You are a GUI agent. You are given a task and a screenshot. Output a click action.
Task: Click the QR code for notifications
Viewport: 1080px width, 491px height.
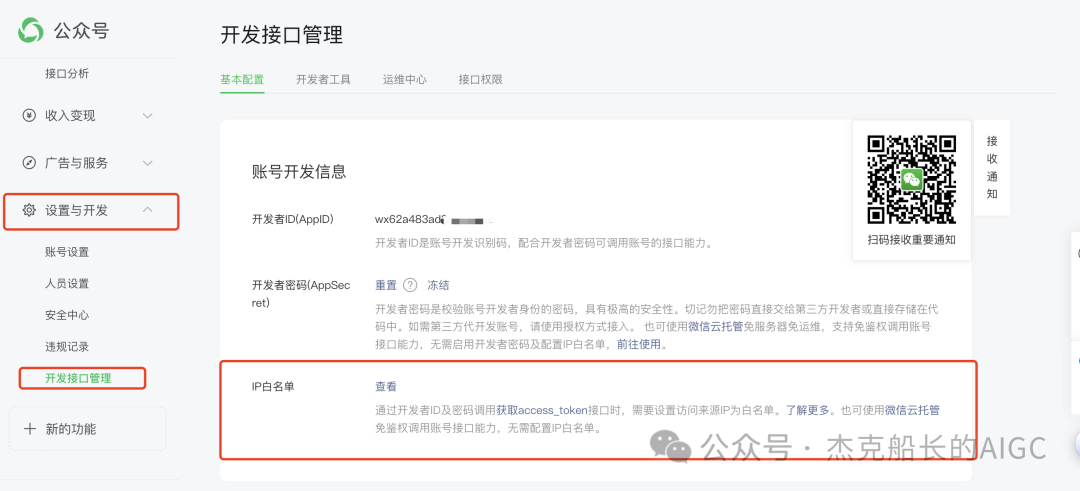[x=911, y=180]
